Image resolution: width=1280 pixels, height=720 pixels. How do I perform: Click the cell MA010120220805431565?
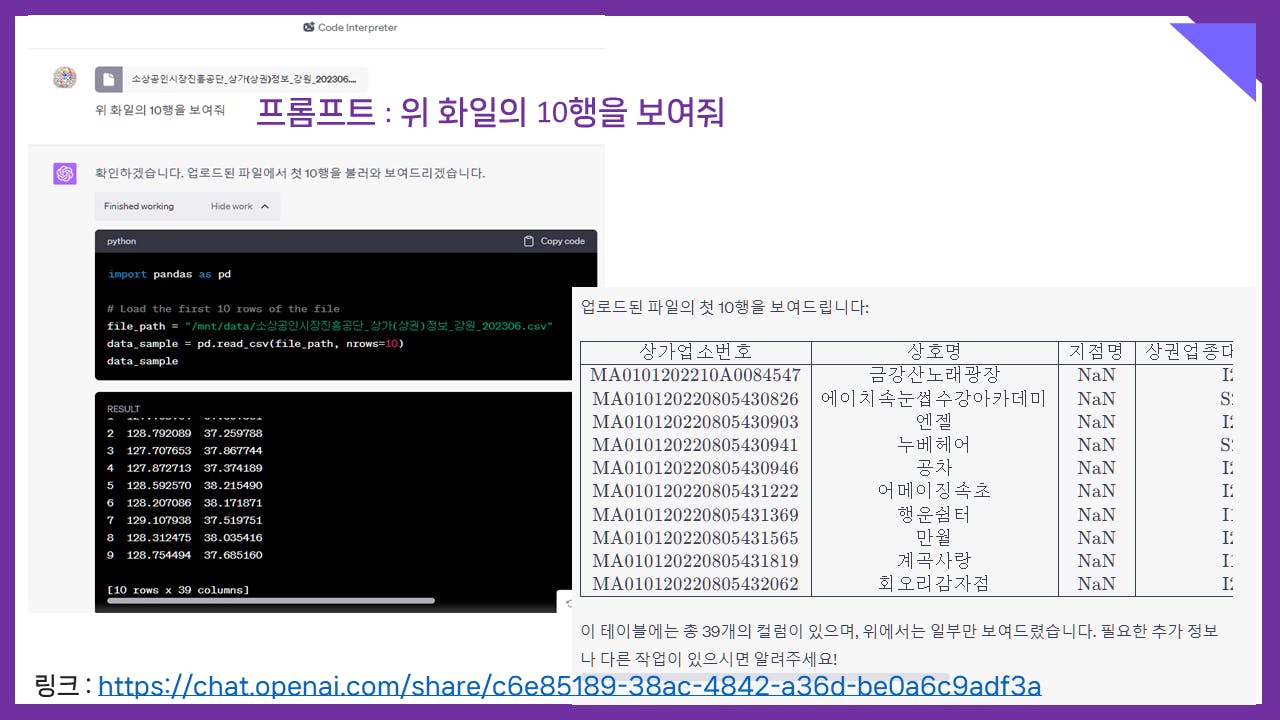click(x=696, y=538)
